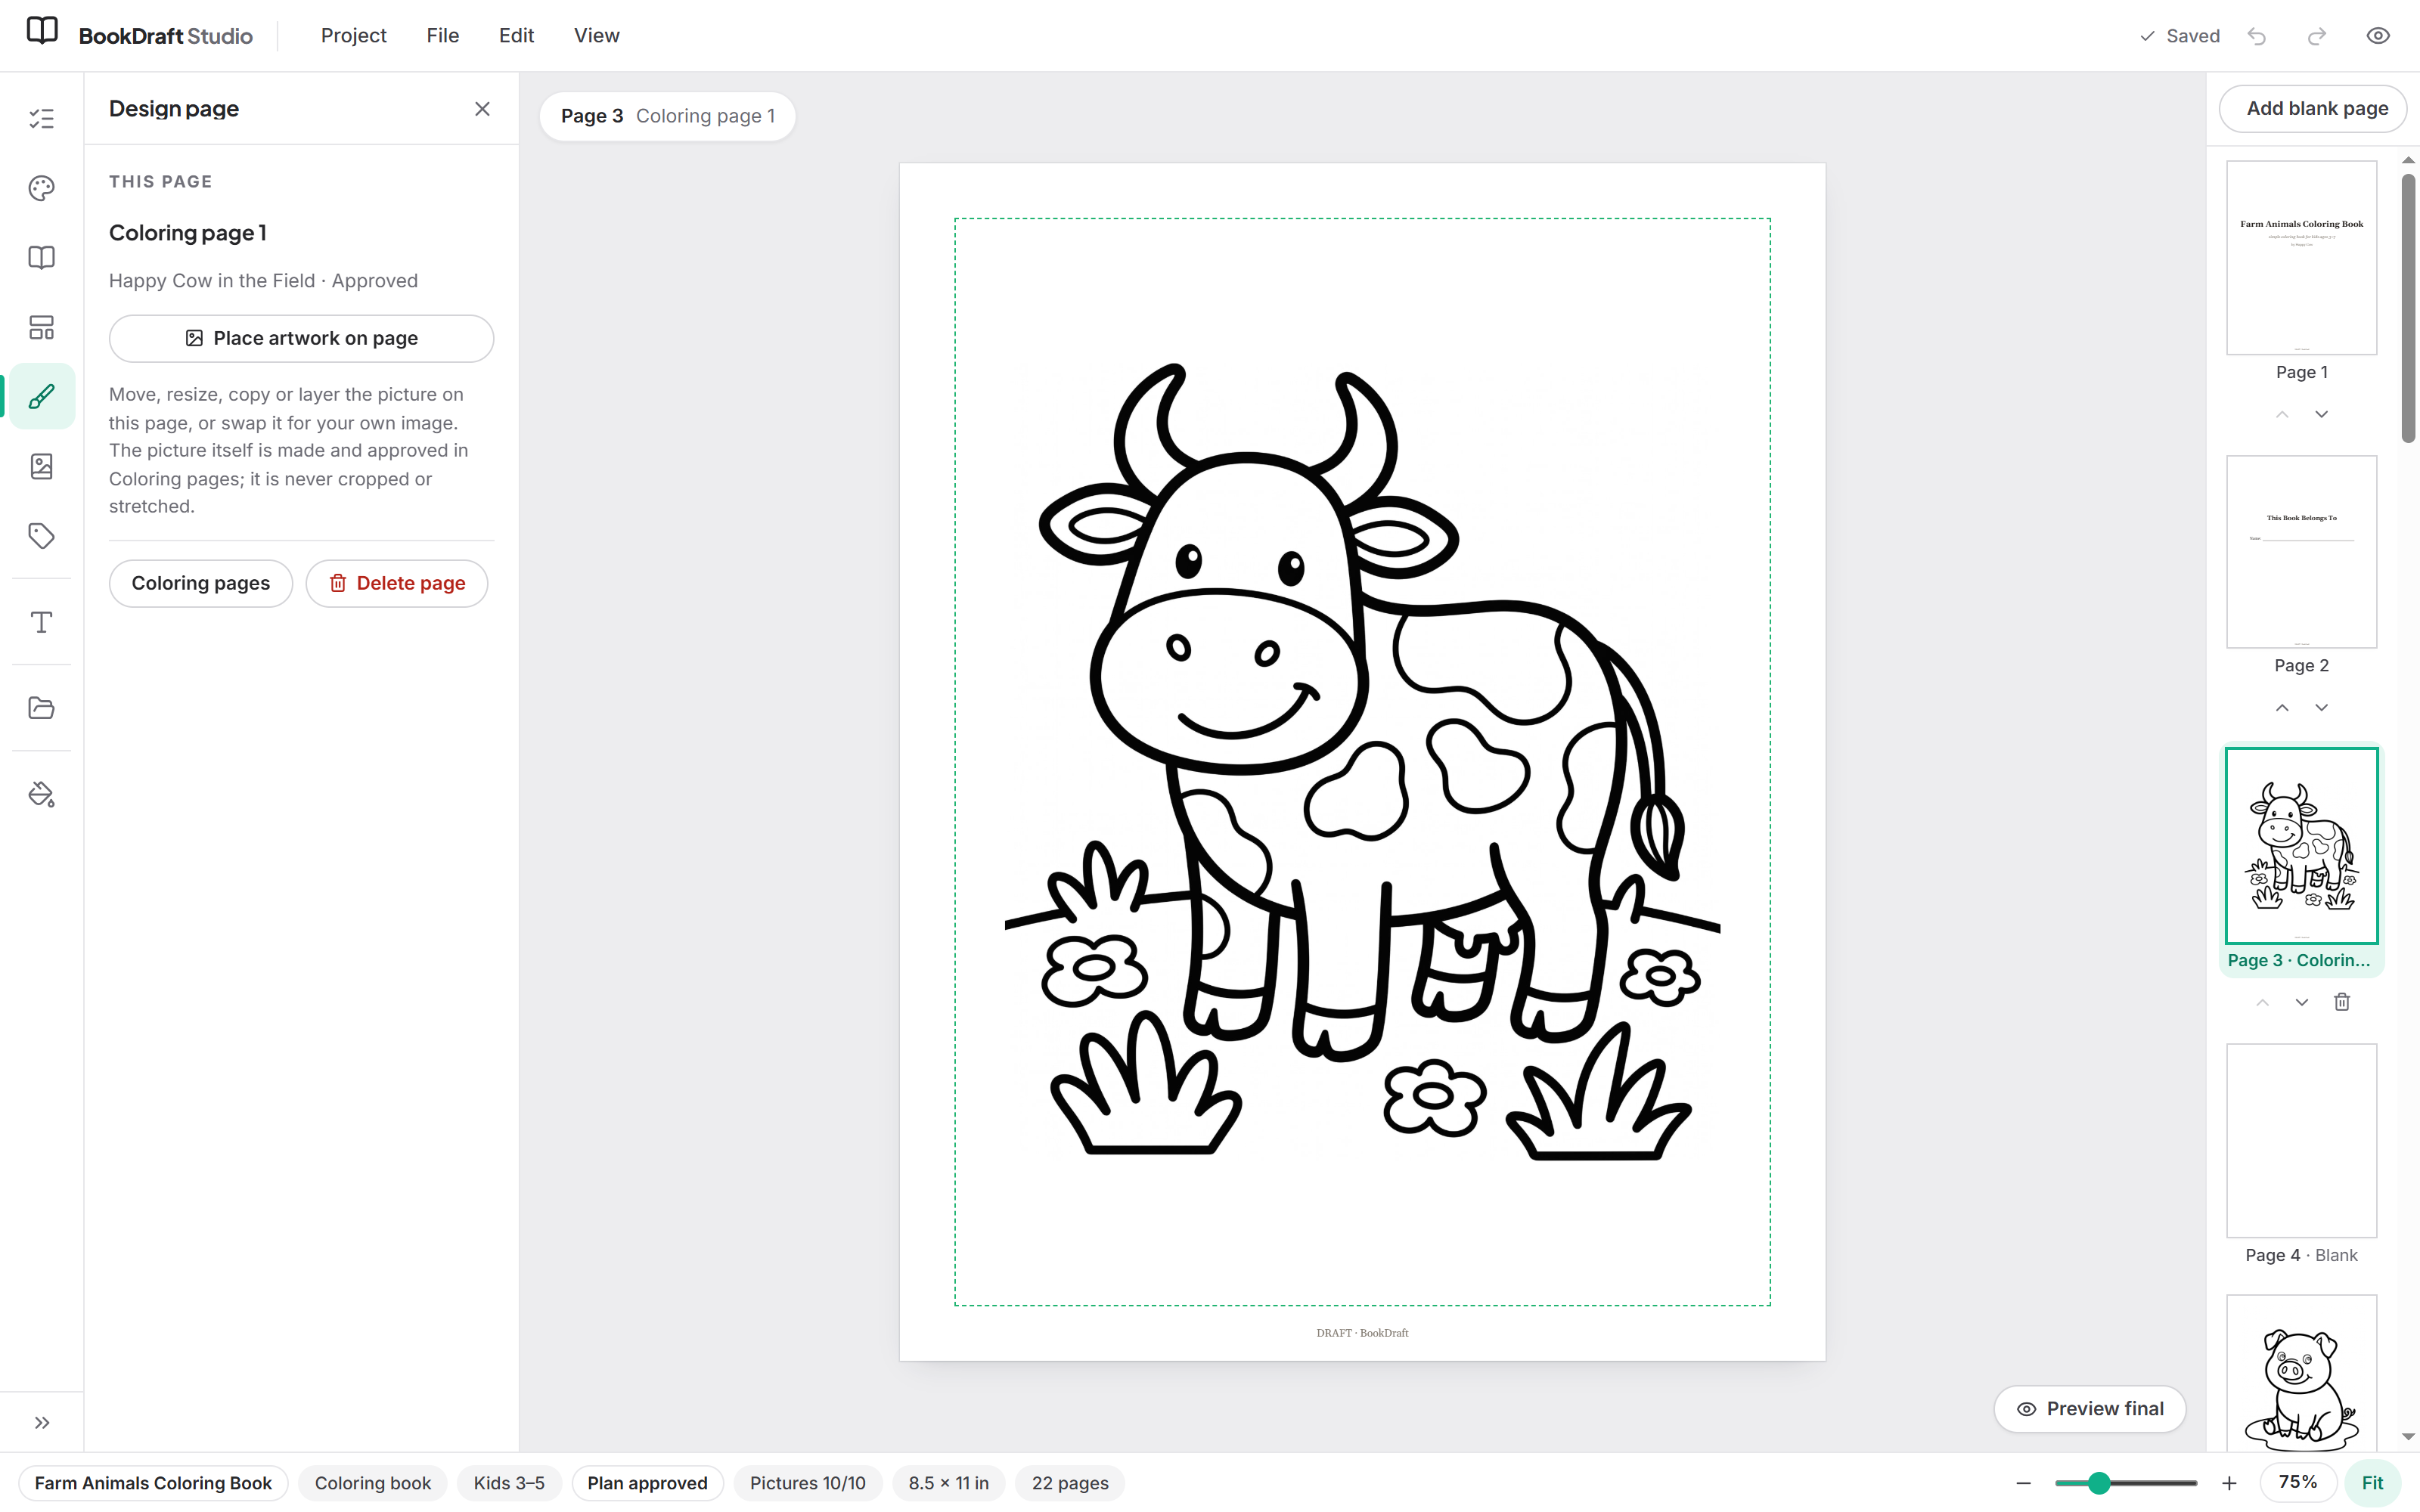2420x1512 pixels.
Task: Click the 75% zoom value field
Action: tap(2297, 1482)
